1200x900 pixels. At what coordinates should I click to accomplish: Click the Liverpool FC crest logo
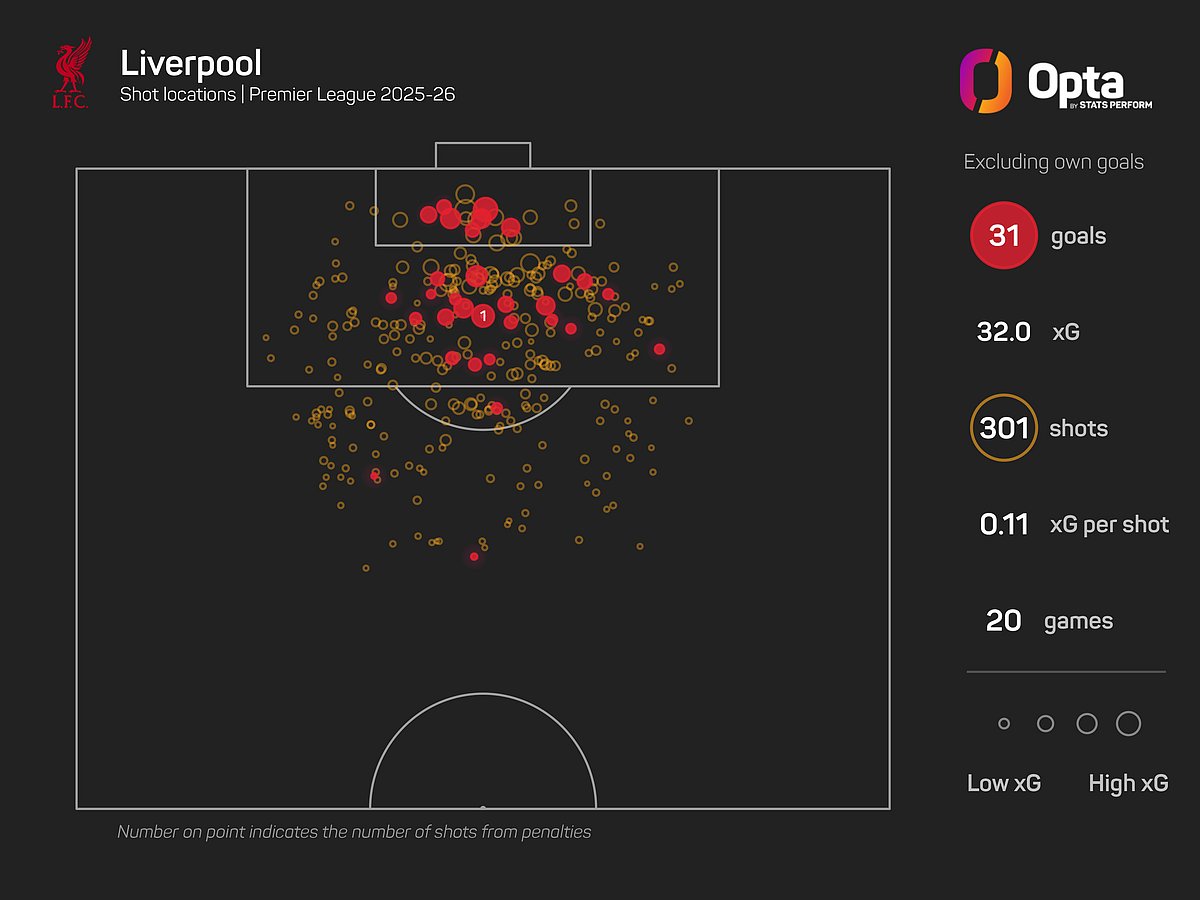click(74, 73)
